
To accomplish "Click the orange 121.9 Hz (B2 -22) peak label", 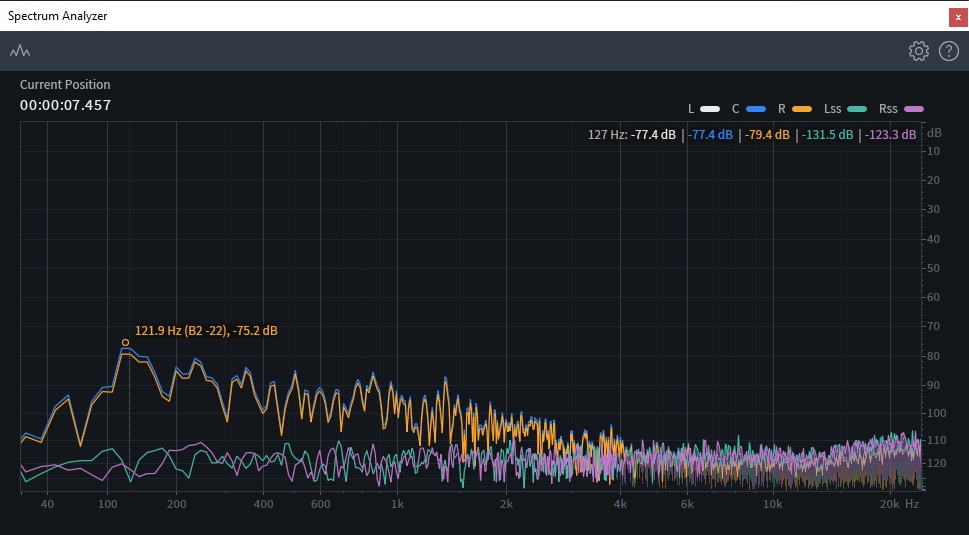I will [206, 330].
